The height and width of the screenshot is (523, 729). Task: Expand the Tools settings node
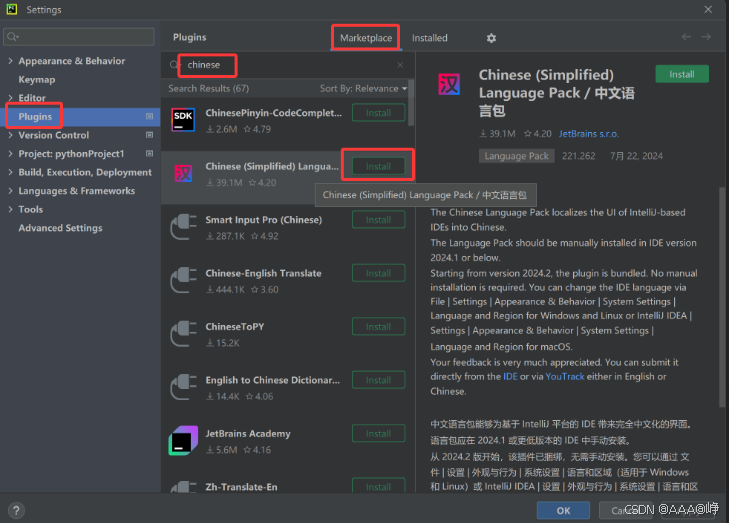point(10,210)
